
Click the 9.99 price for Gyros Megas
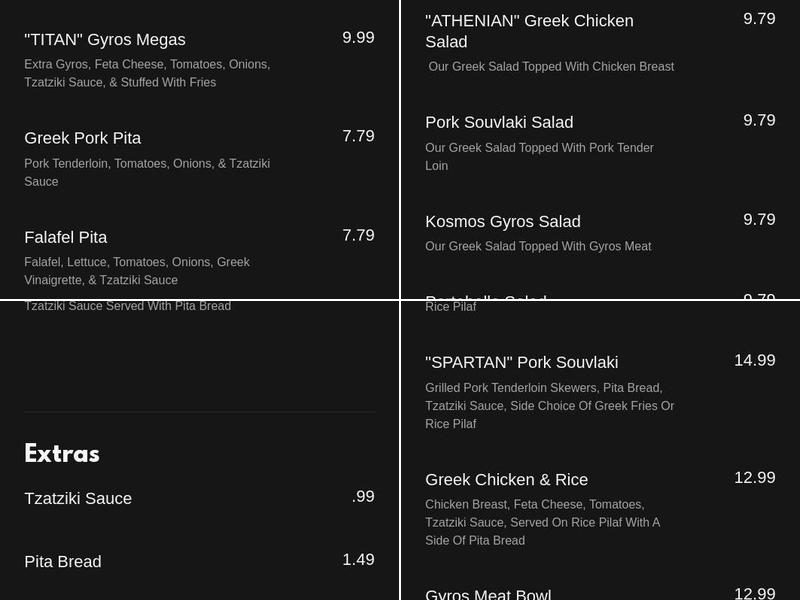[358, 38]
